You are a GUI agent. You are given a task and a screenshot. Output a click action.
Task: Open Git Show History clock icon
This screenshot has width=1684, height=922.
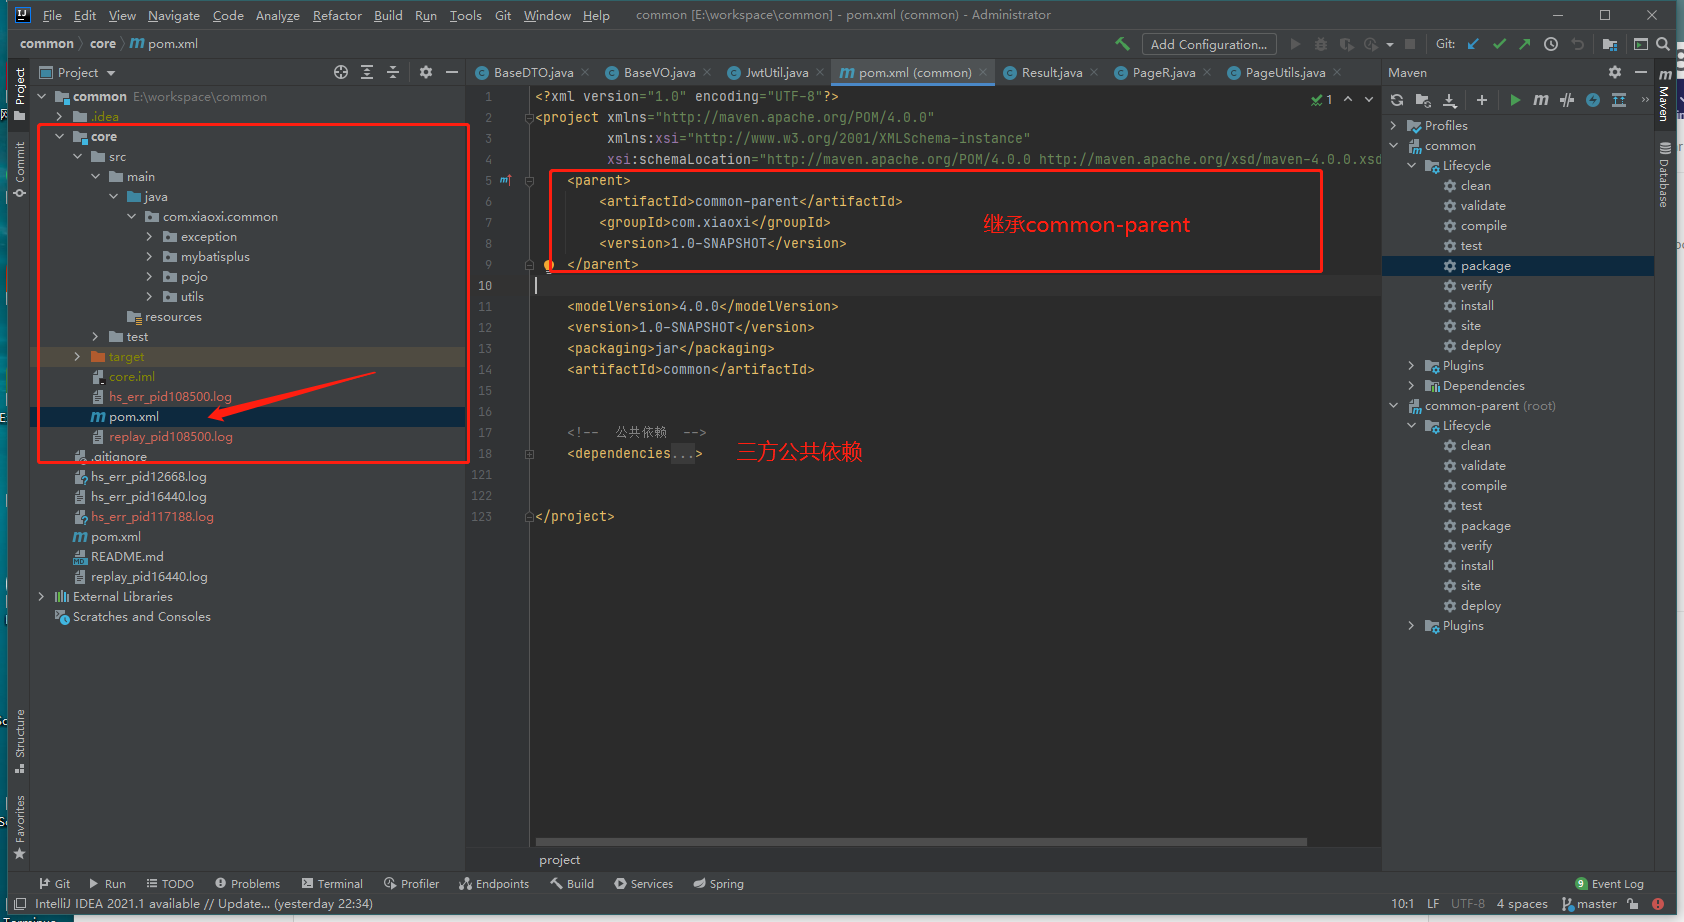click(1550, 44)
